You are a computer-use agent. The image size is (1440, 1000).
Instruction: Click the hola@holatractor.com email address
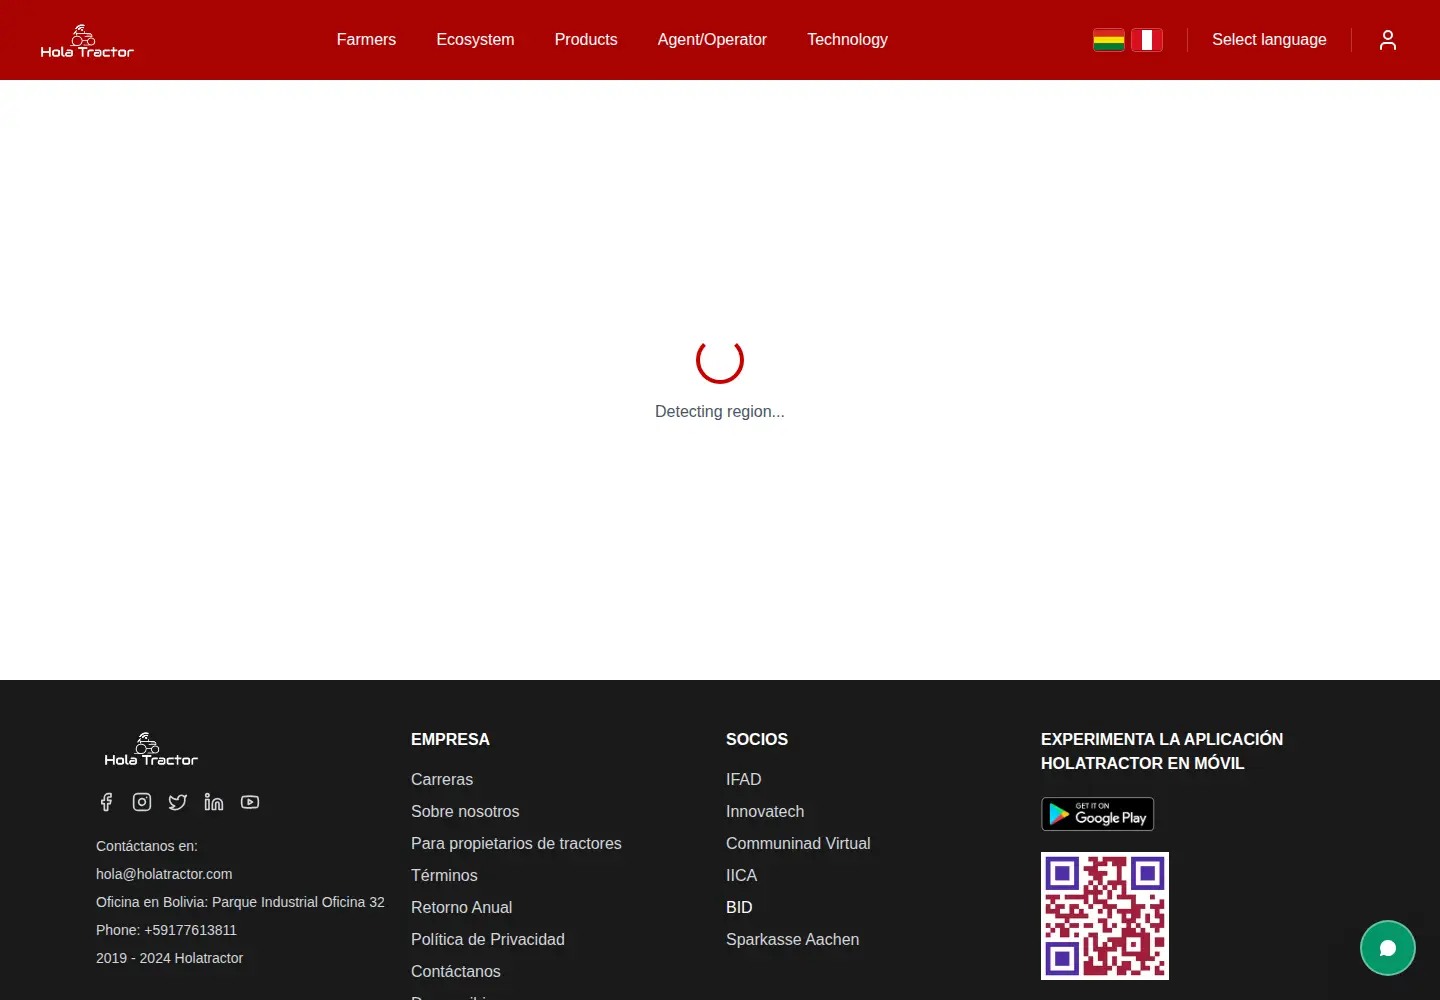pos(164,874)
